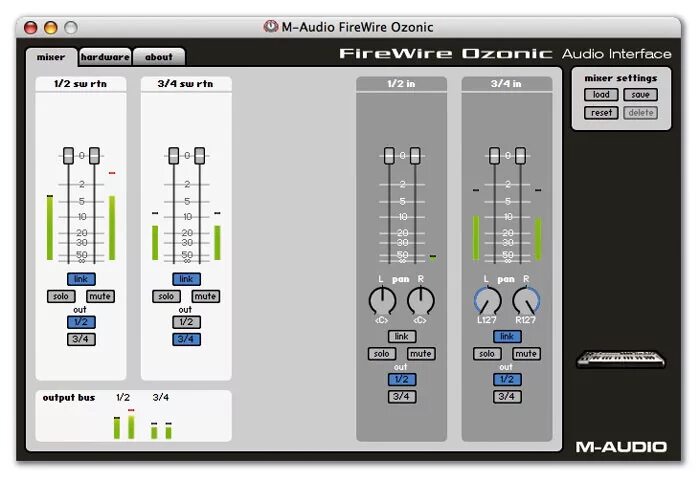Click the R127 pan knob of 3/4 in

[526, 301]
